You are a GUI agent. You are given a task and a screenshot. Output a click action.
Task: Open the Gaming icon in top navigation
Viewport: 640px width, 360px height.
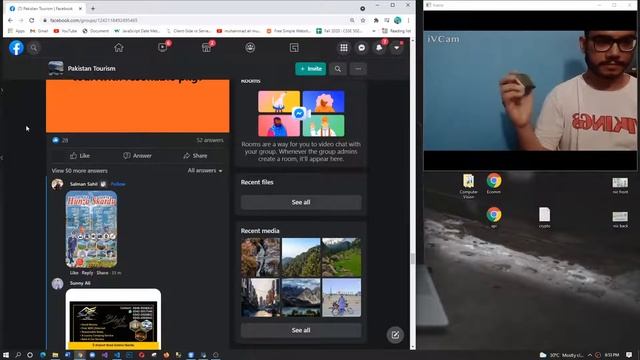click(294, 48)
